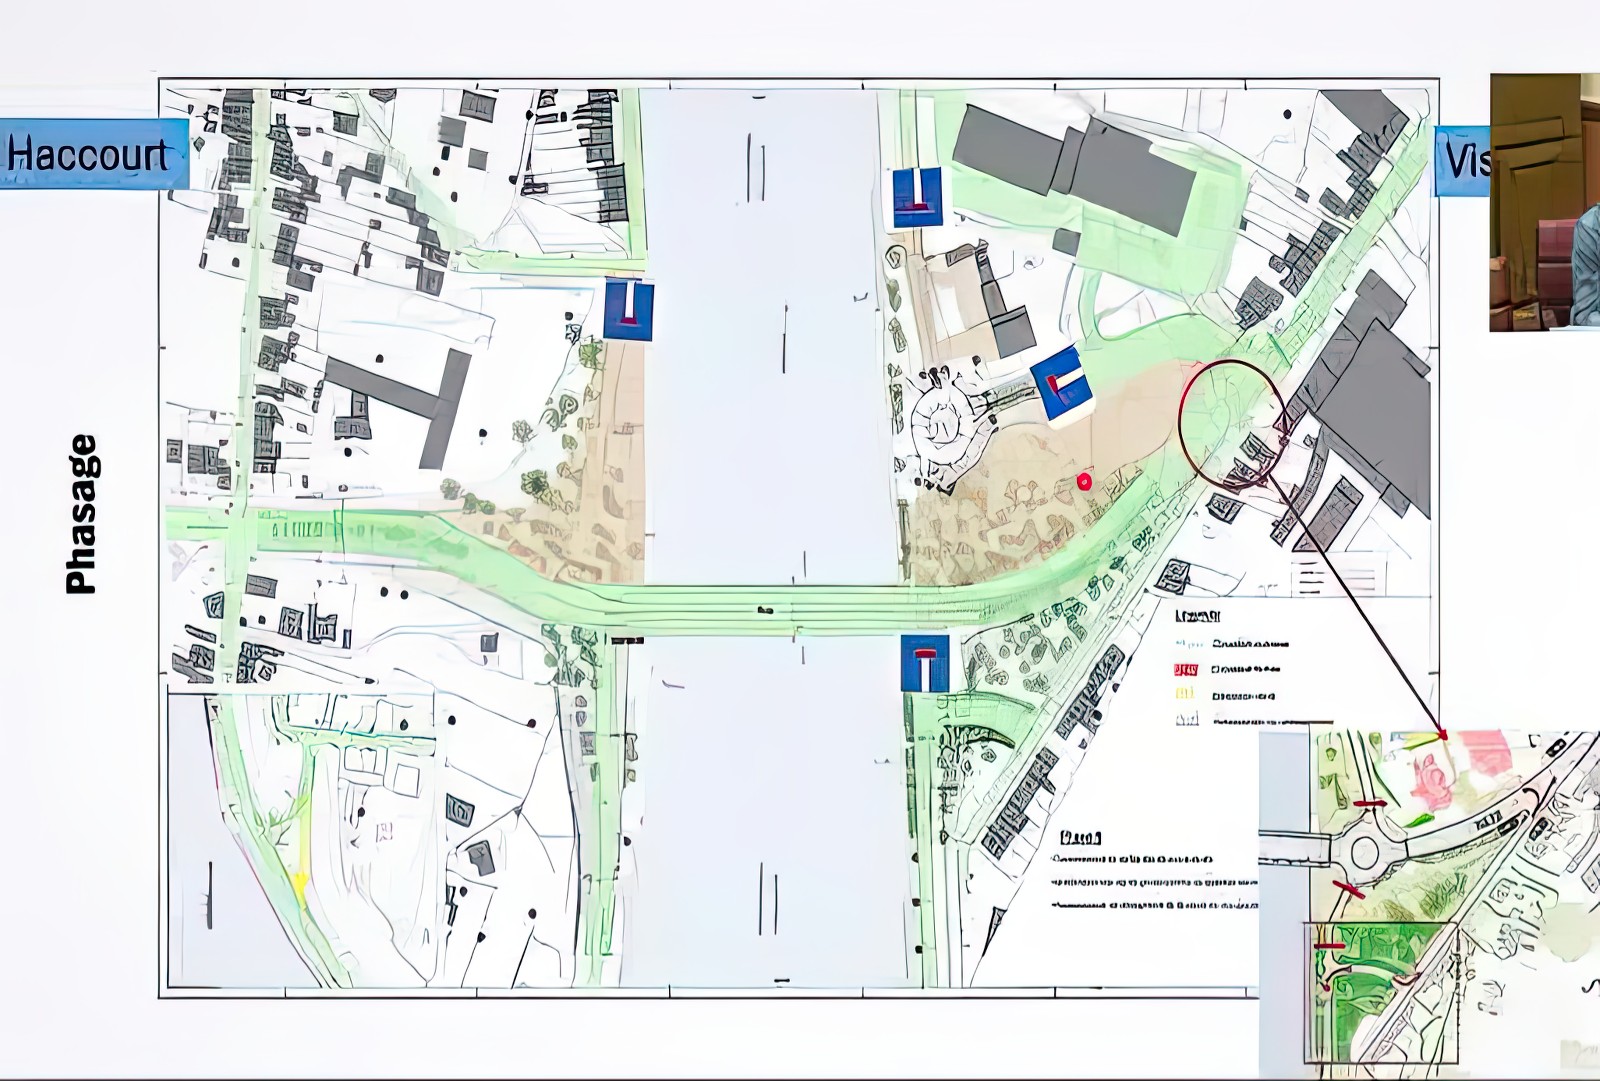Image resolution: width=1600 pixels, height=1081 pixels.
Task: Click the yellow swatch in the legend
Action: [x=1186, y=694]
